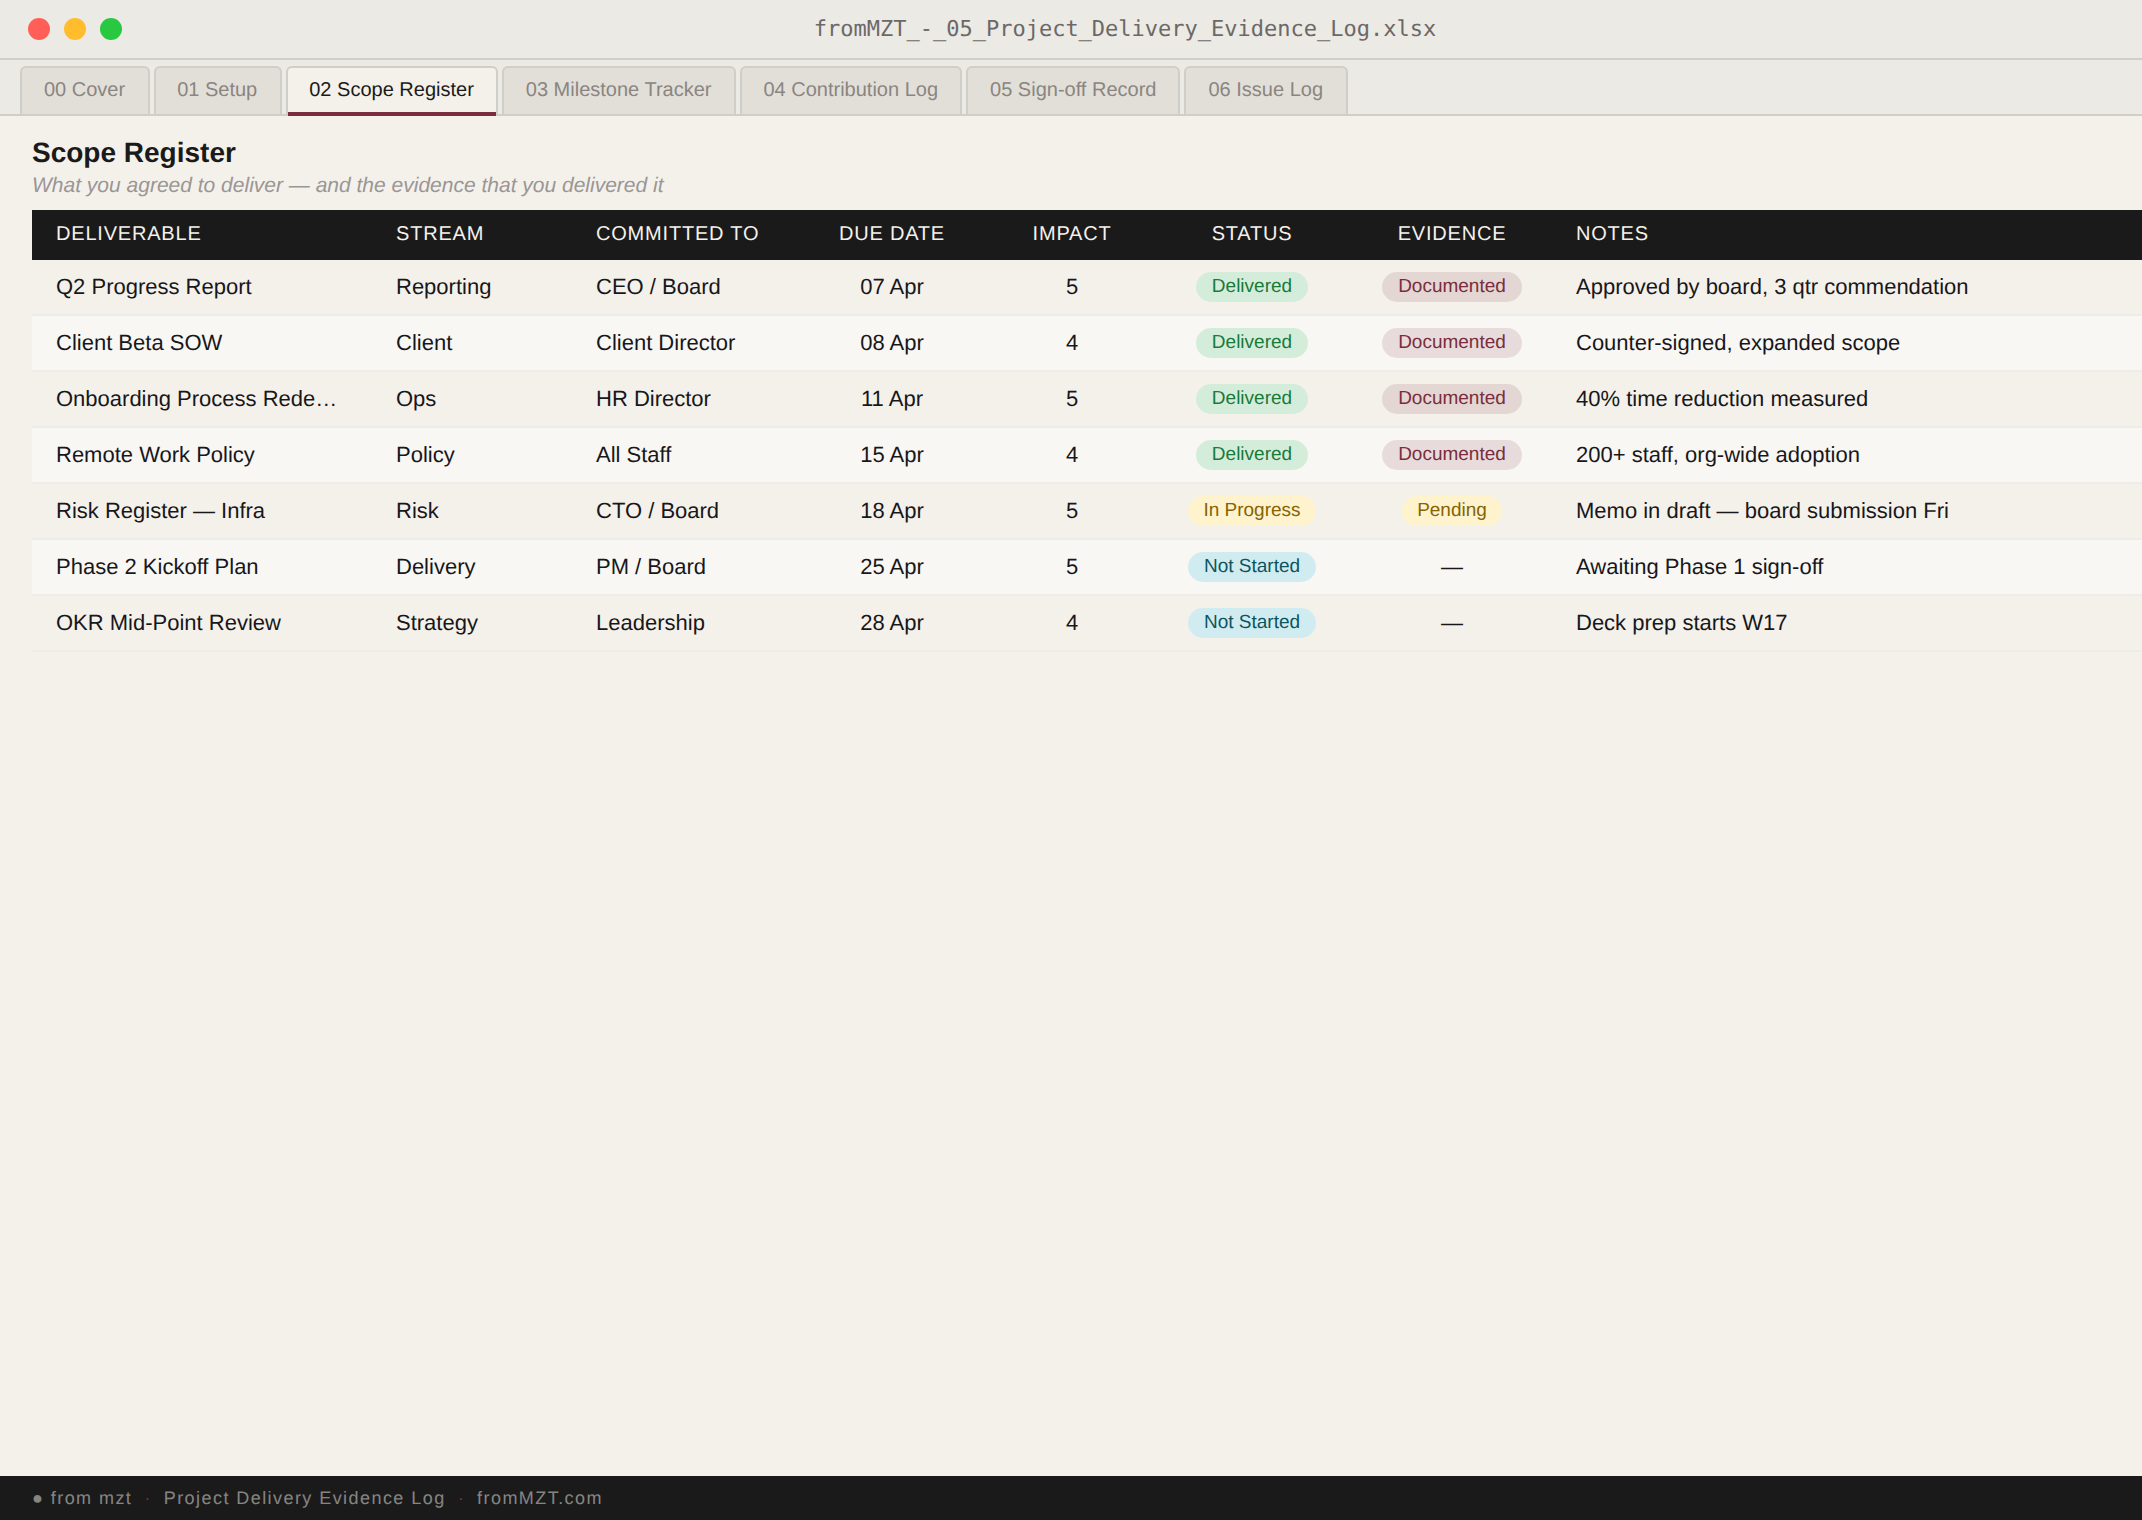Open the 06 Issue Log tab
This screenshot has height=1520, width=2142.
pyautogui.click(x=1265, y=90)
